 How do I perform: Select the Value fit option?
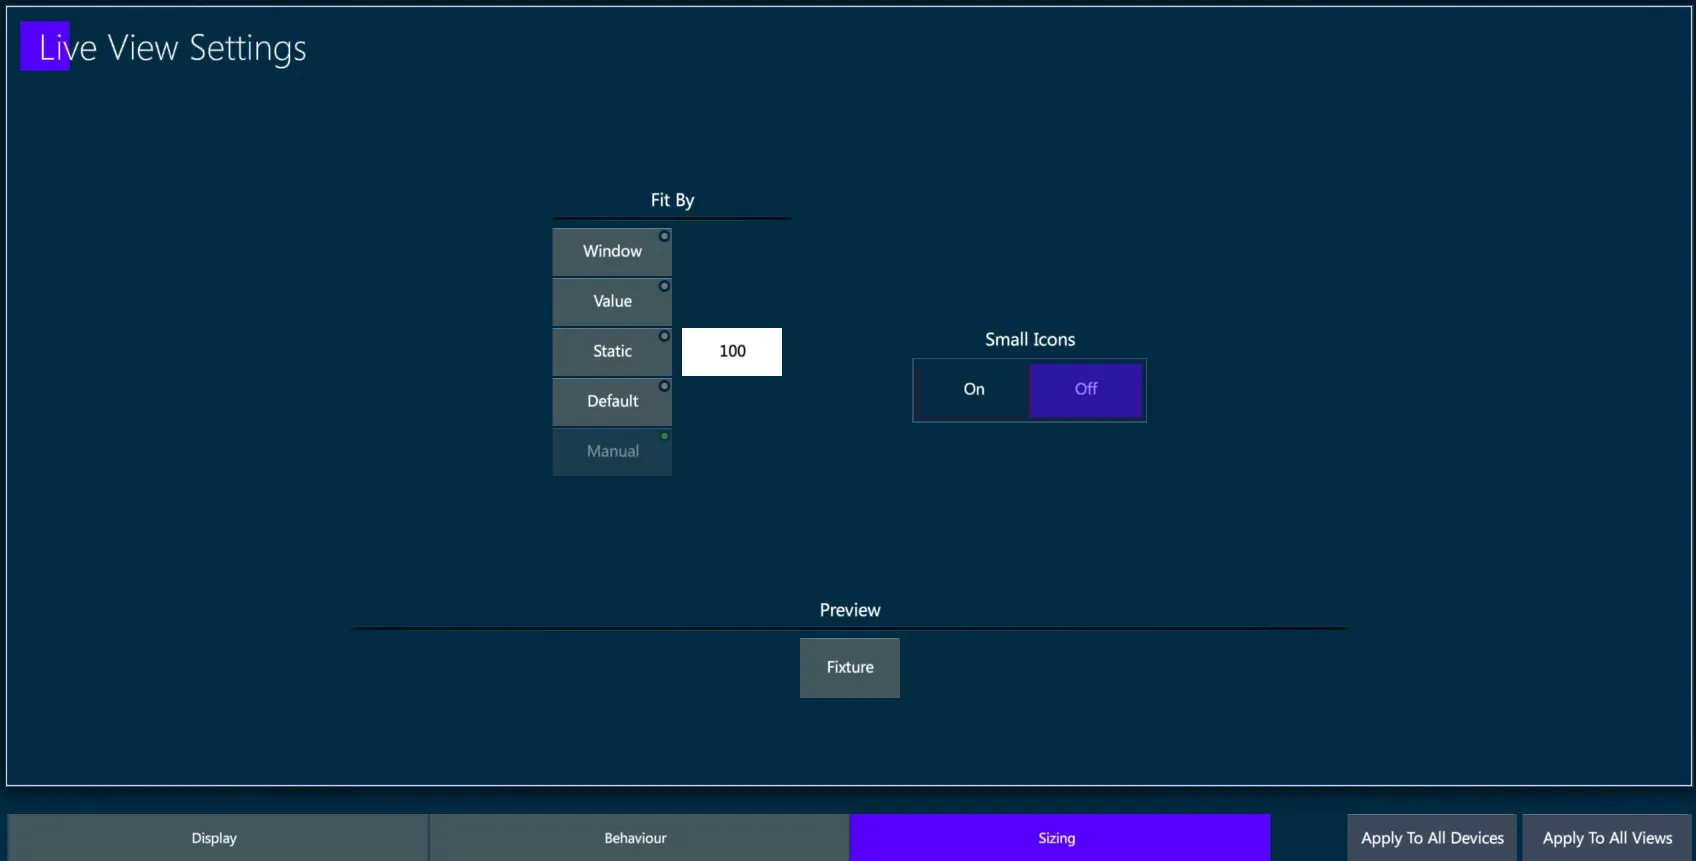click(612, 302)
